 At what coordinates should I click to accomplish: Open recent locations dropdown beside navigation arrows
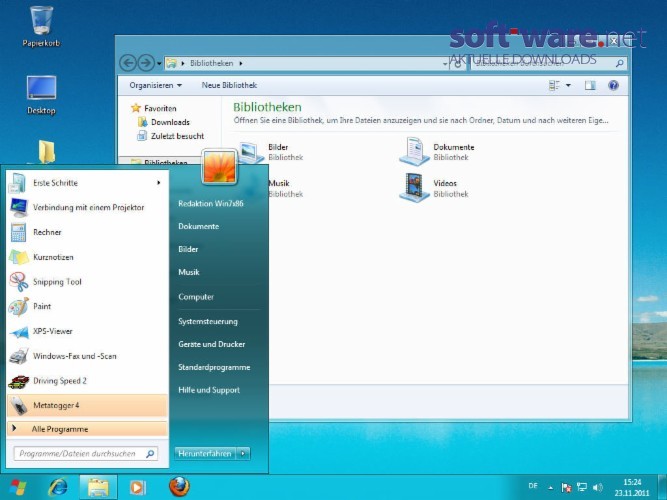[159, 64]
